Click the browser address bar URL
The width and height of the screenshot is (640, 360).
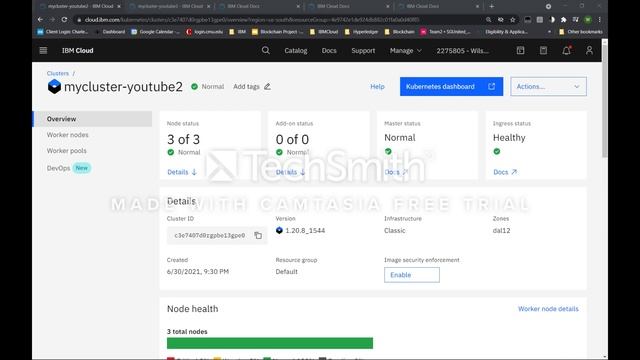pyautogui.click(x=252, y=20)
